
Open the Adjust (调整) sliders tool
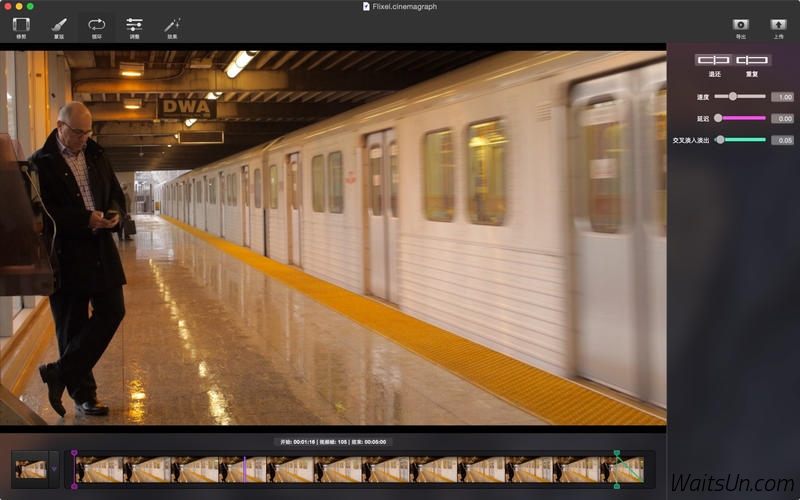pyautogui.click(x=134, y=28)
